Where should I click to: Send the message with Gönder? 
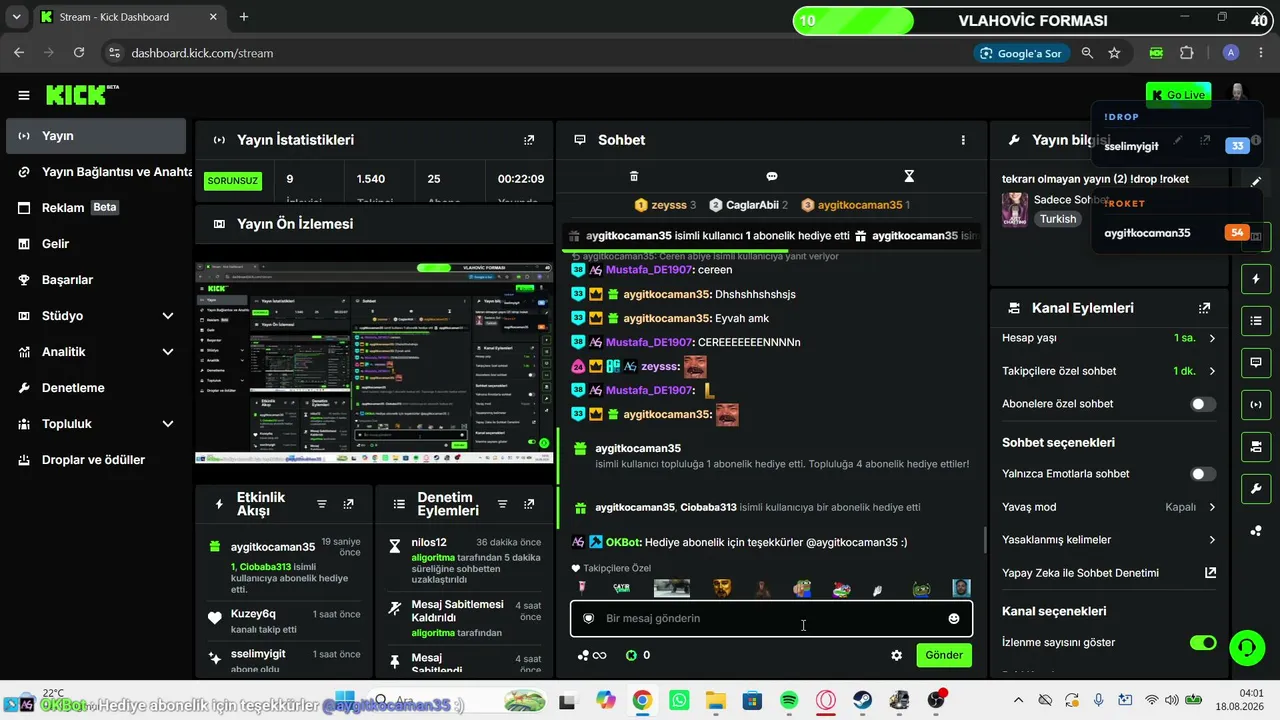(944, 655)
